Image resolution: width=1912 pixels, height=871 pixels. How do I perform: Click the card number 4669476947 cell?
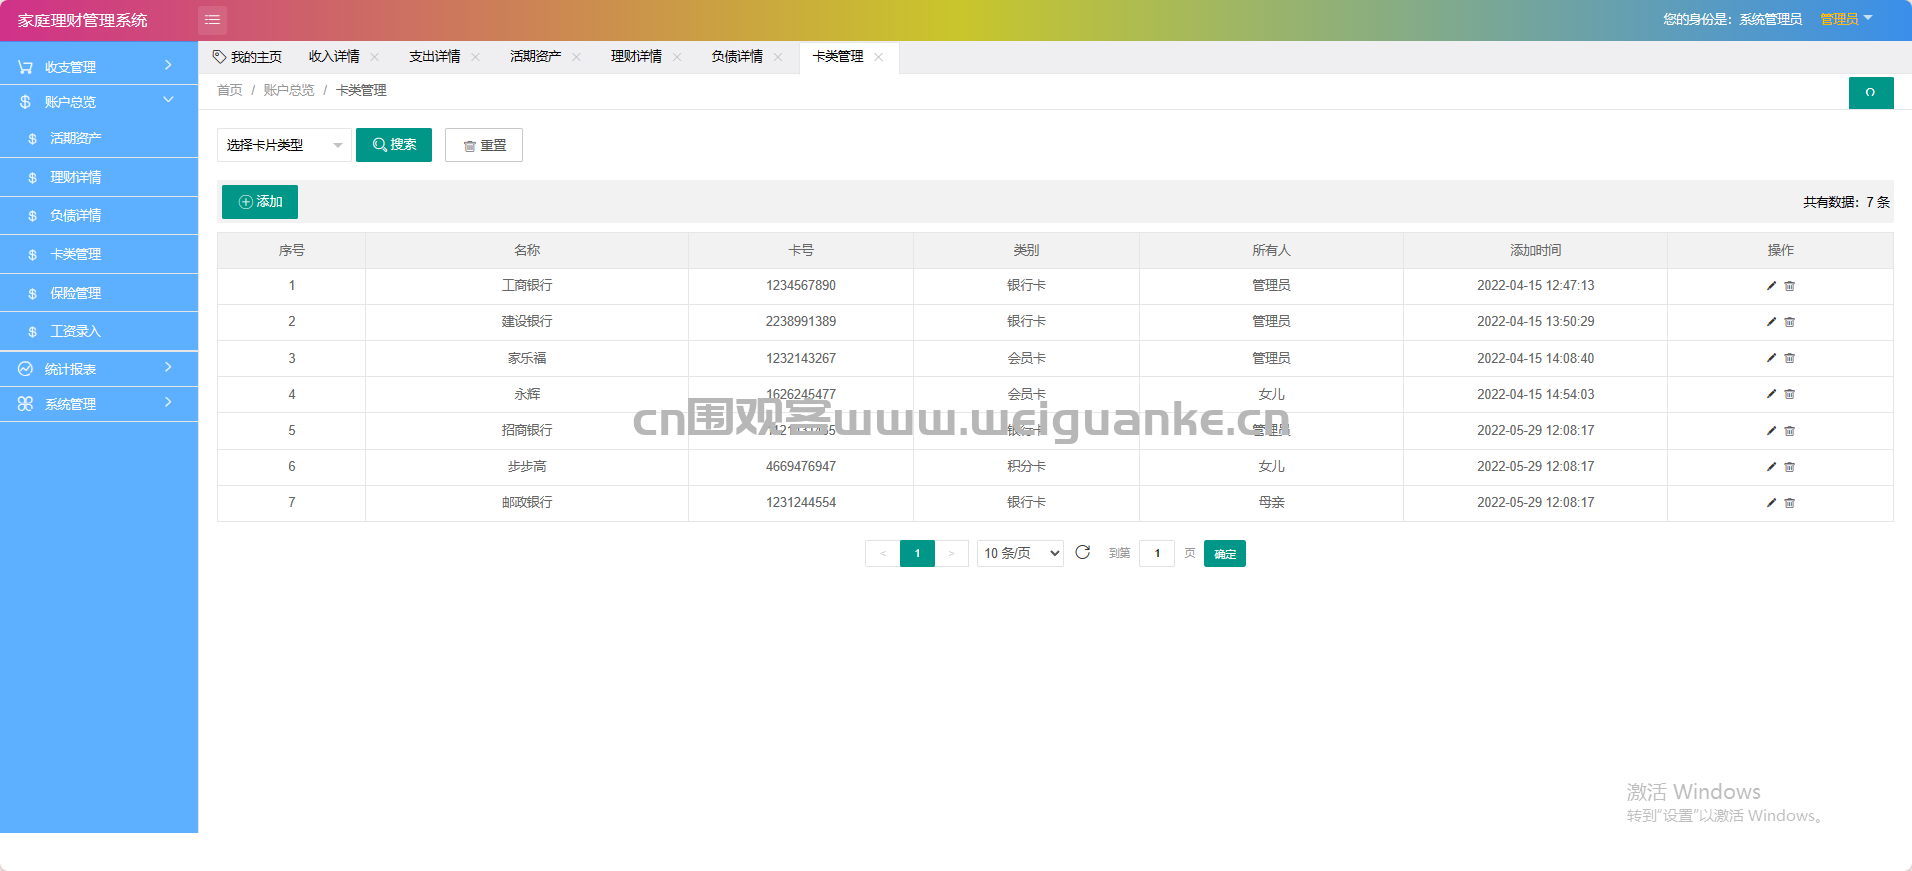pos(801,467)
